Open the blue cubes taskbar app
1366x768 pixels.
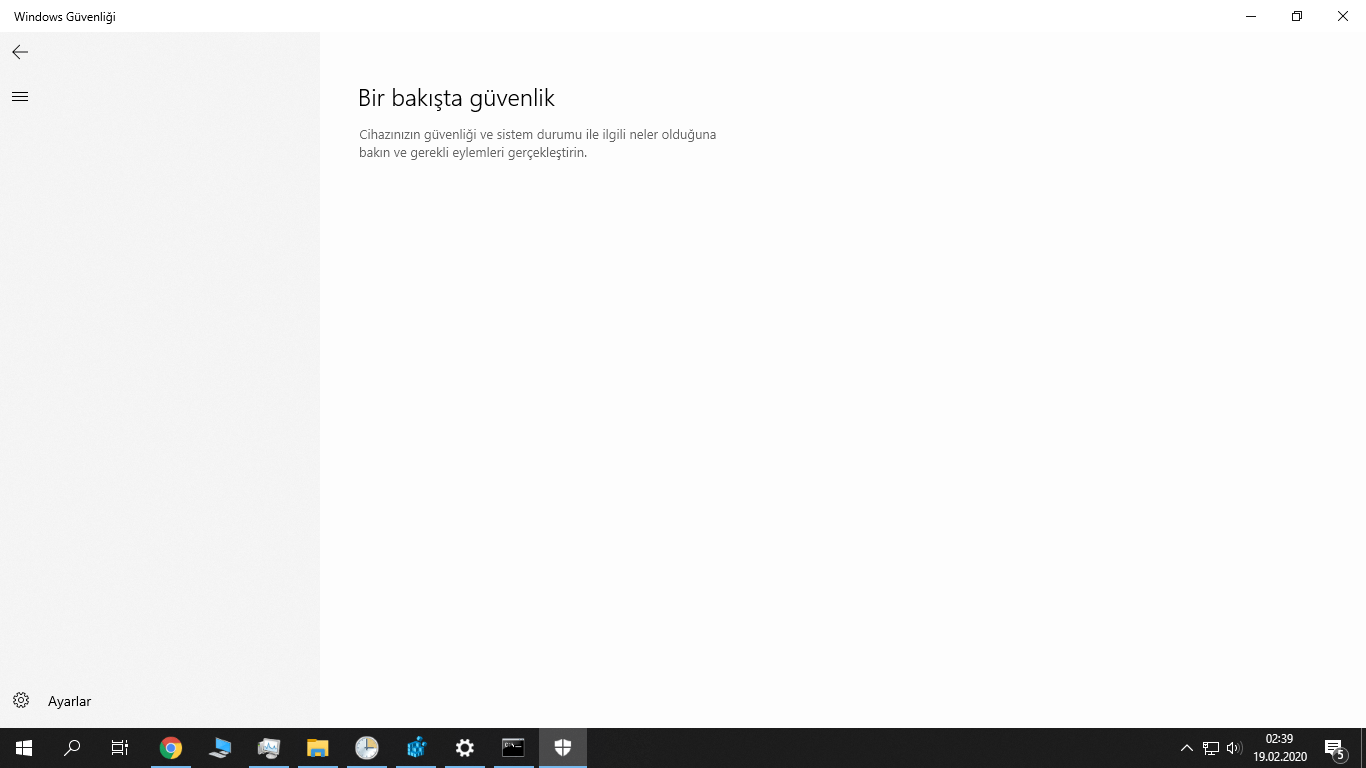(x=416, y=747)
